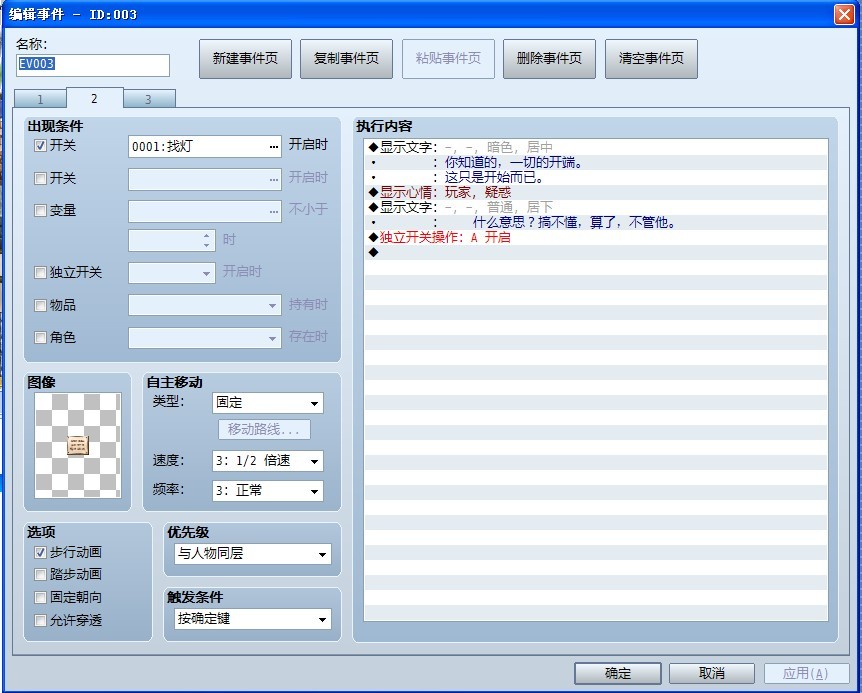The image size is (862, 693).
Task: Click the 取消 button
Action: tap(712, 673)
